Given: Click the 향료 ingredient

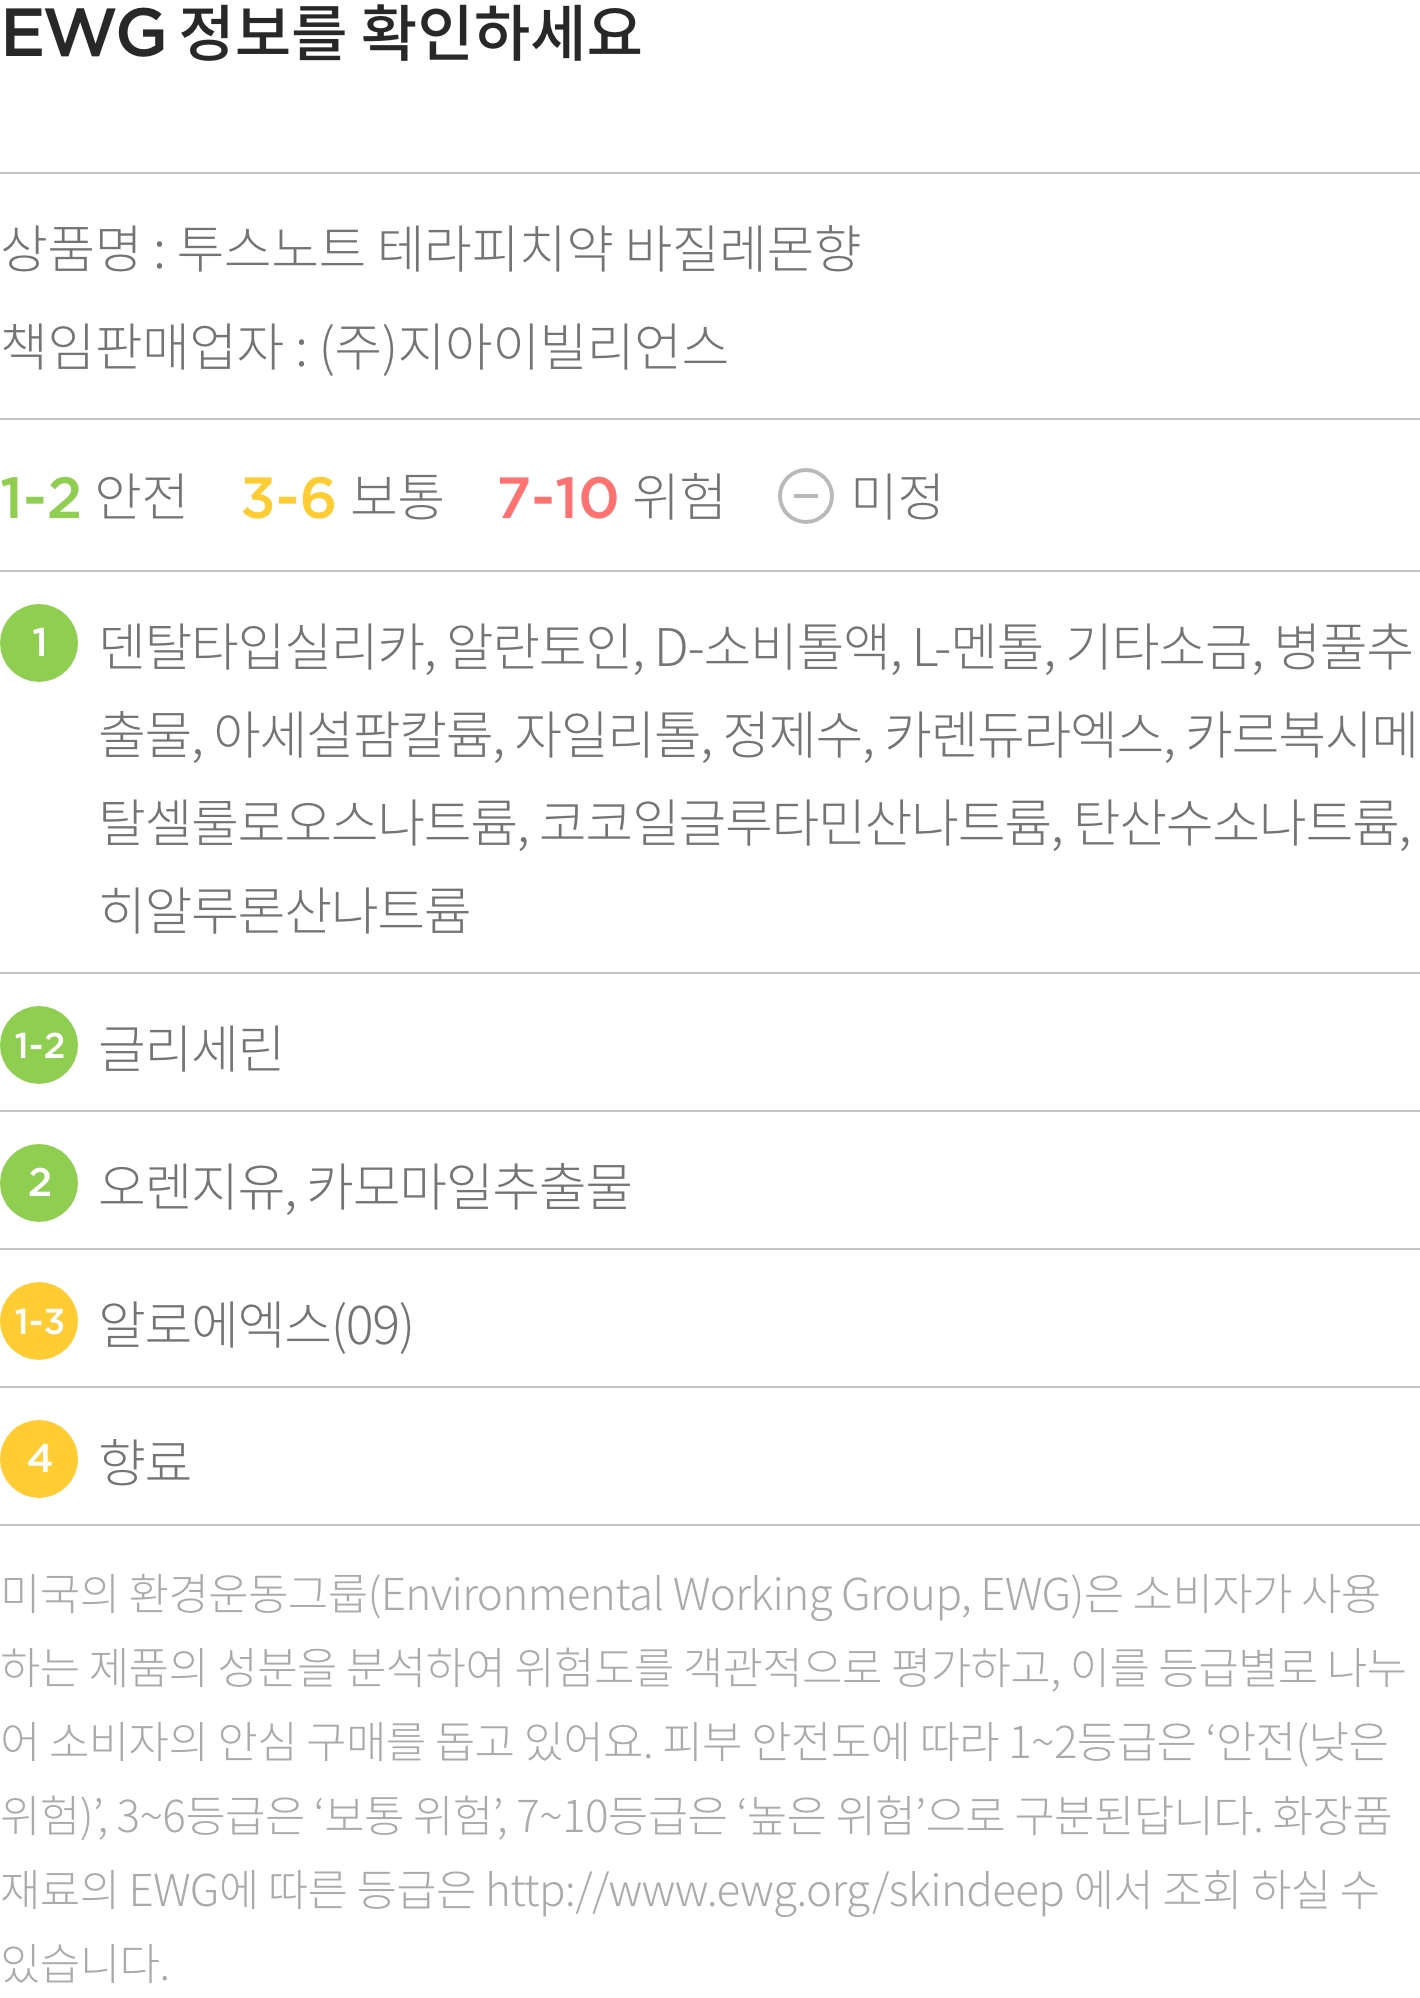Looking at the screenshot, I should click(x=145, y=1461).
